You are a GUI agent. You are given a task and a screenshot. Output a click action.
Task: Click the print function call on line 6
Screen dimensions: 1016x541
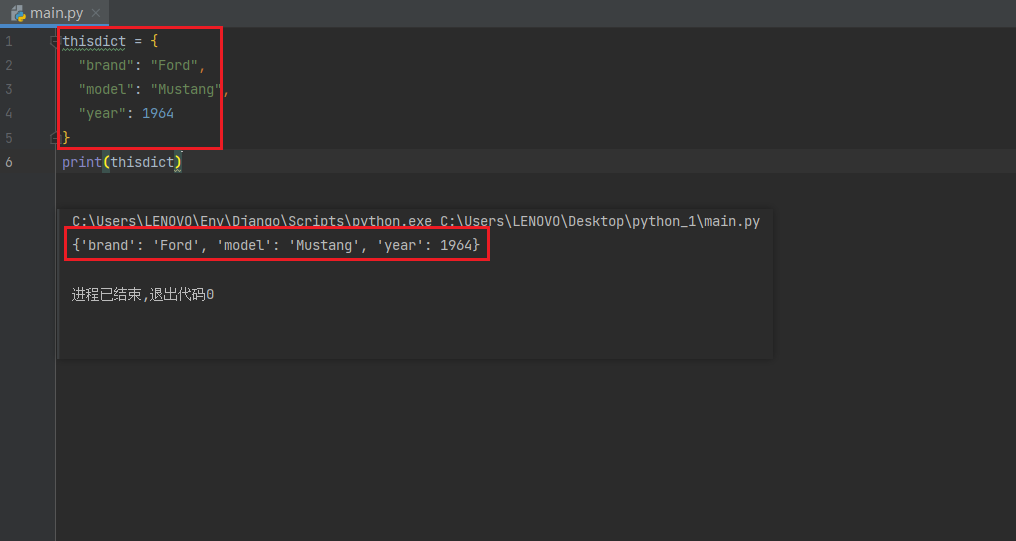point(82,162)
